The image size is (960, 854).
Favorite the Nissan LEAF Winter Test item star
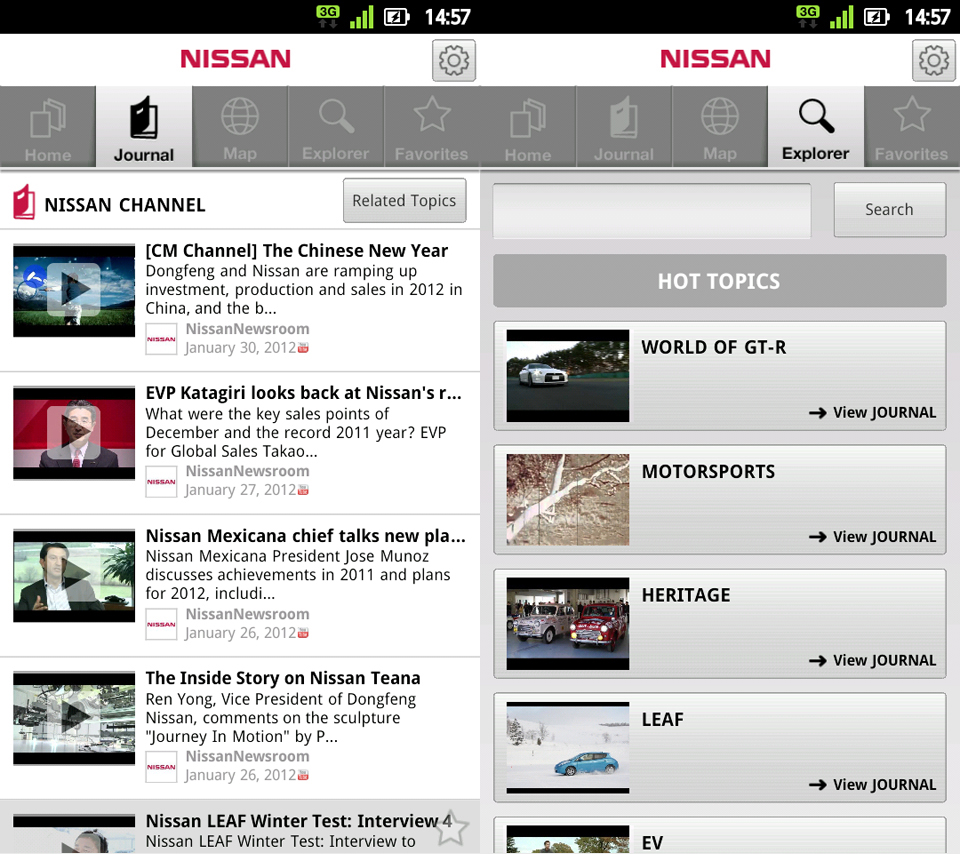451,828
